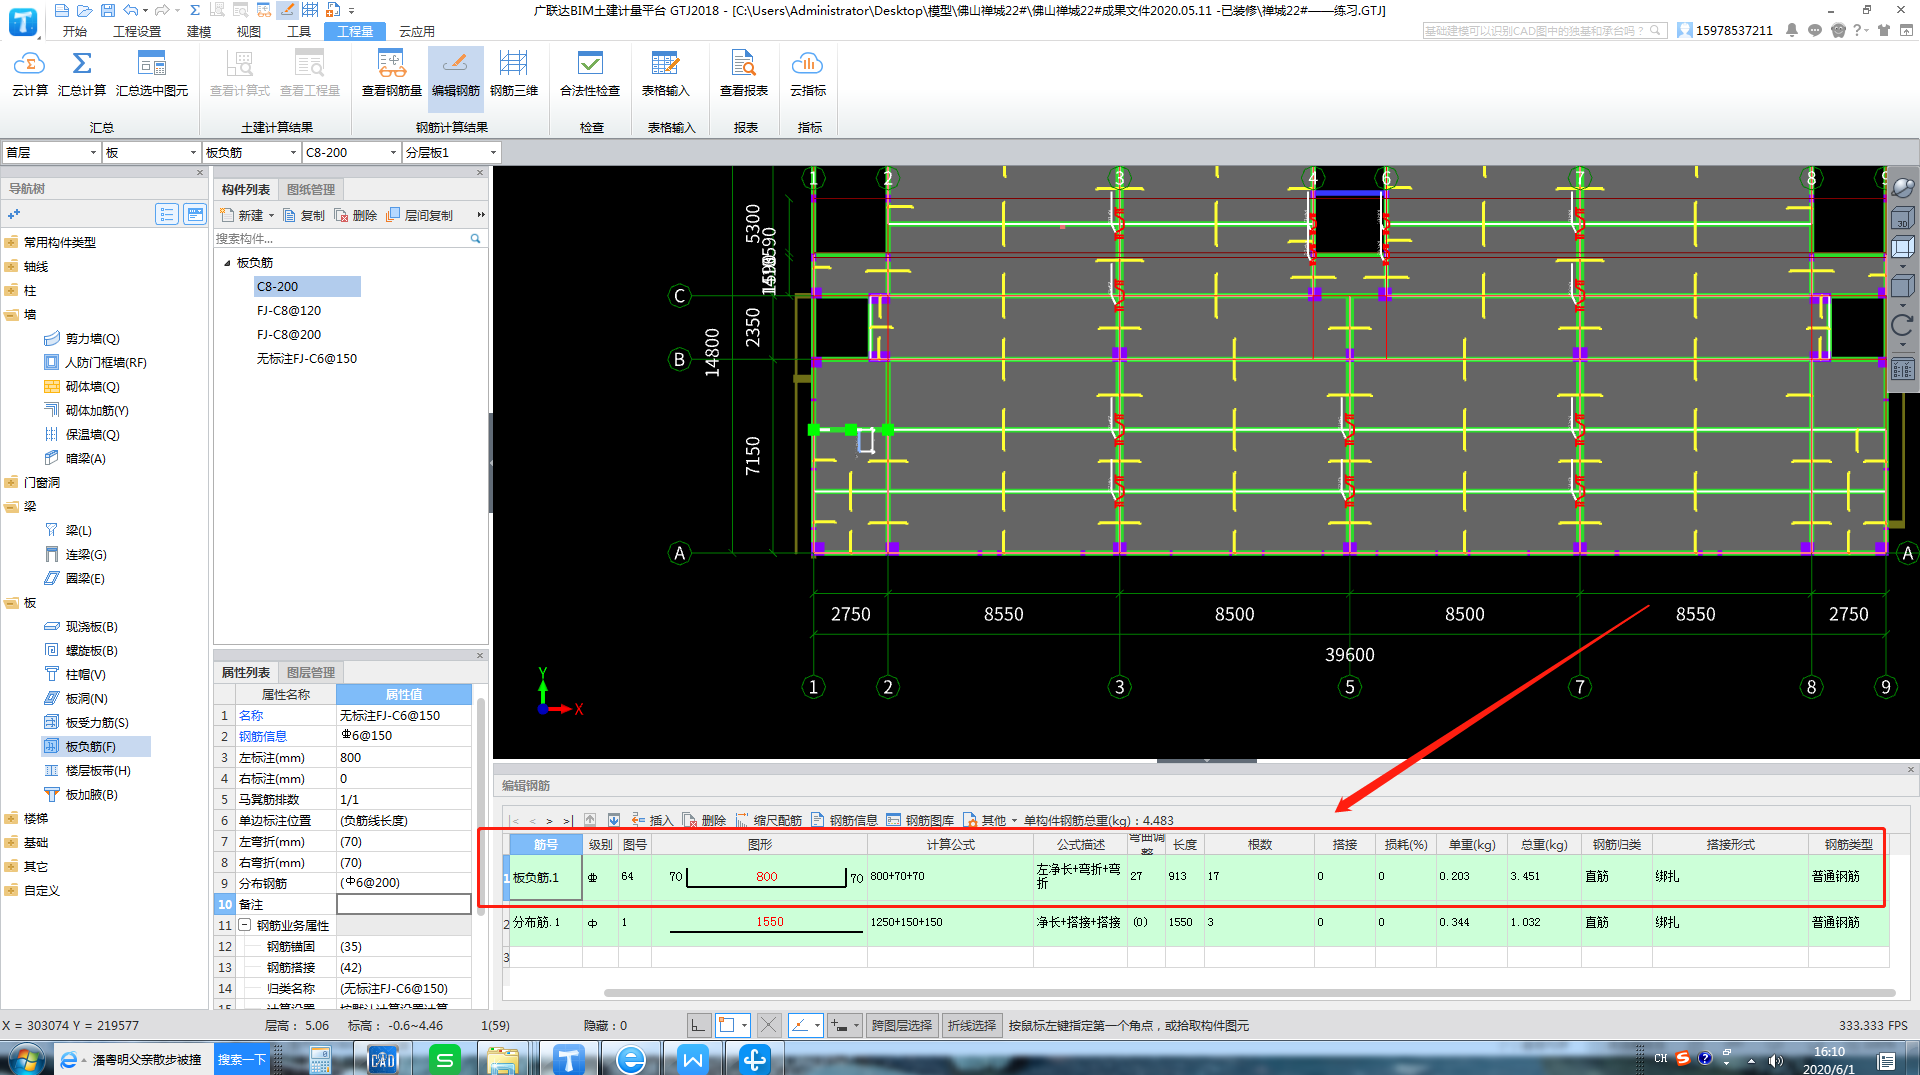Click the 分布筋.1 row name cell
Viewport: 1920px width, 1075px height.
click(546, 922)
